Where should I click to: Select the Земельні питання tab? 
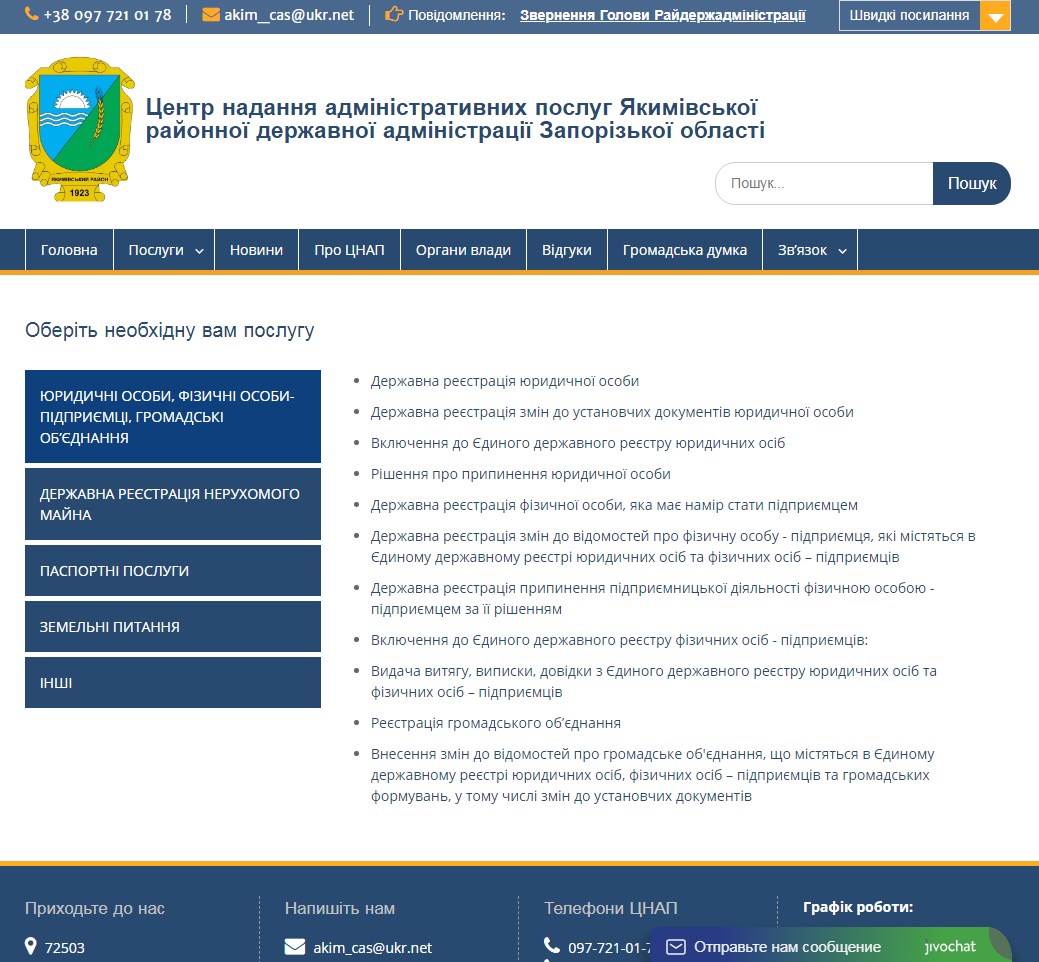(x=173, y=627)
